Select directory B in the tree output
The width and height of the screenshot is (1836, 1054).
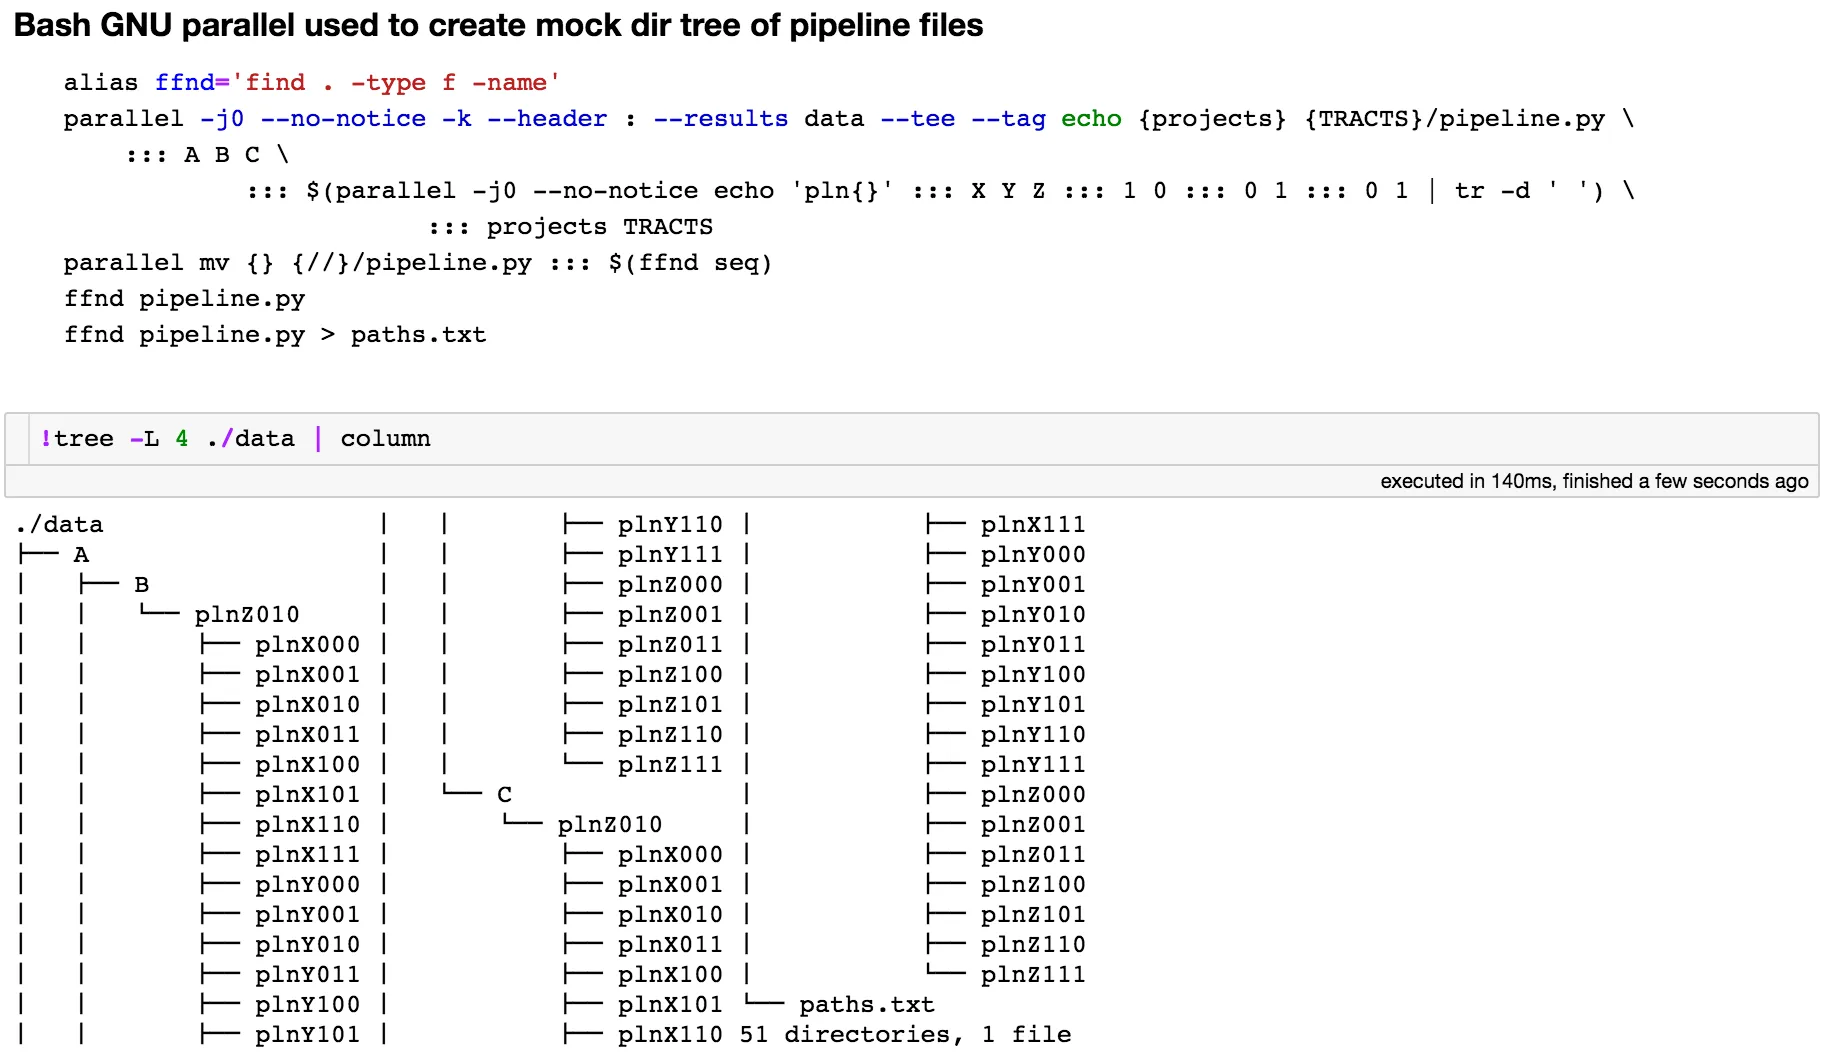coord(141,585)
